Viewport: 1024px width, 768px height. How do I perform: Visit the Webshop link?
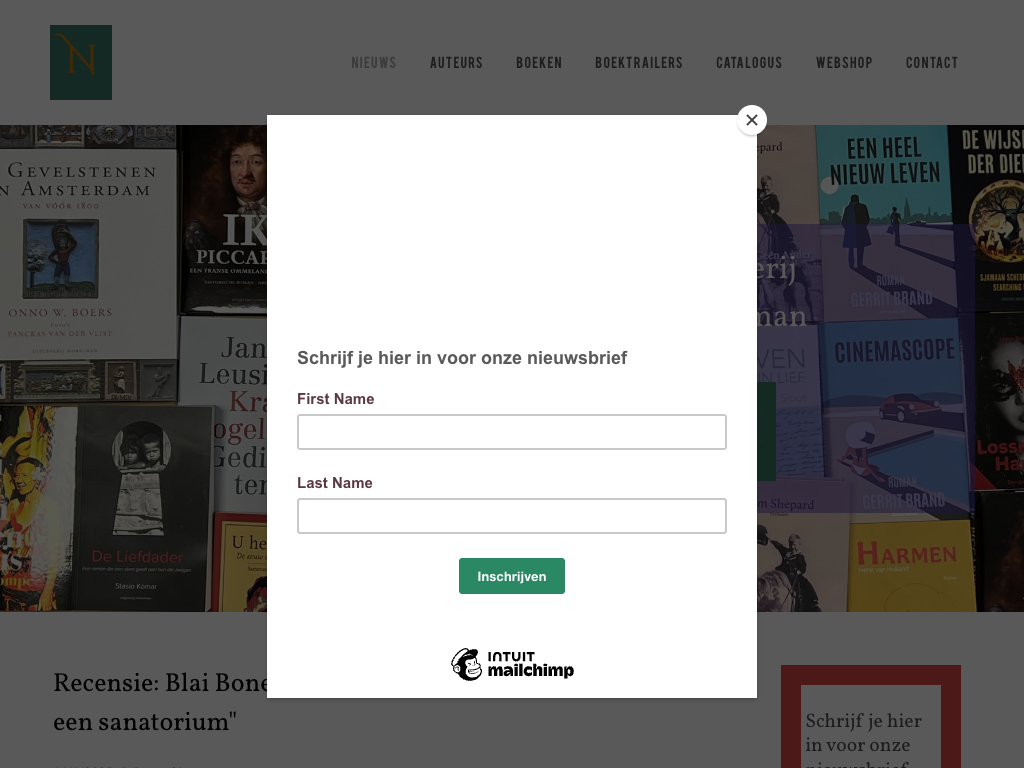pyautogui.click(x=844, y=63)
